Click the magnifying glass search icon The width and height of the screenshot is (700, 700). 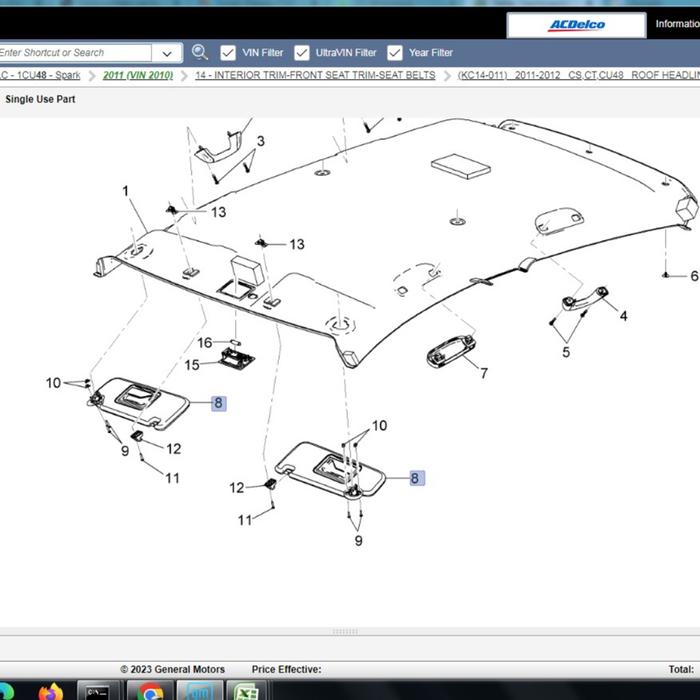point(200,52)
